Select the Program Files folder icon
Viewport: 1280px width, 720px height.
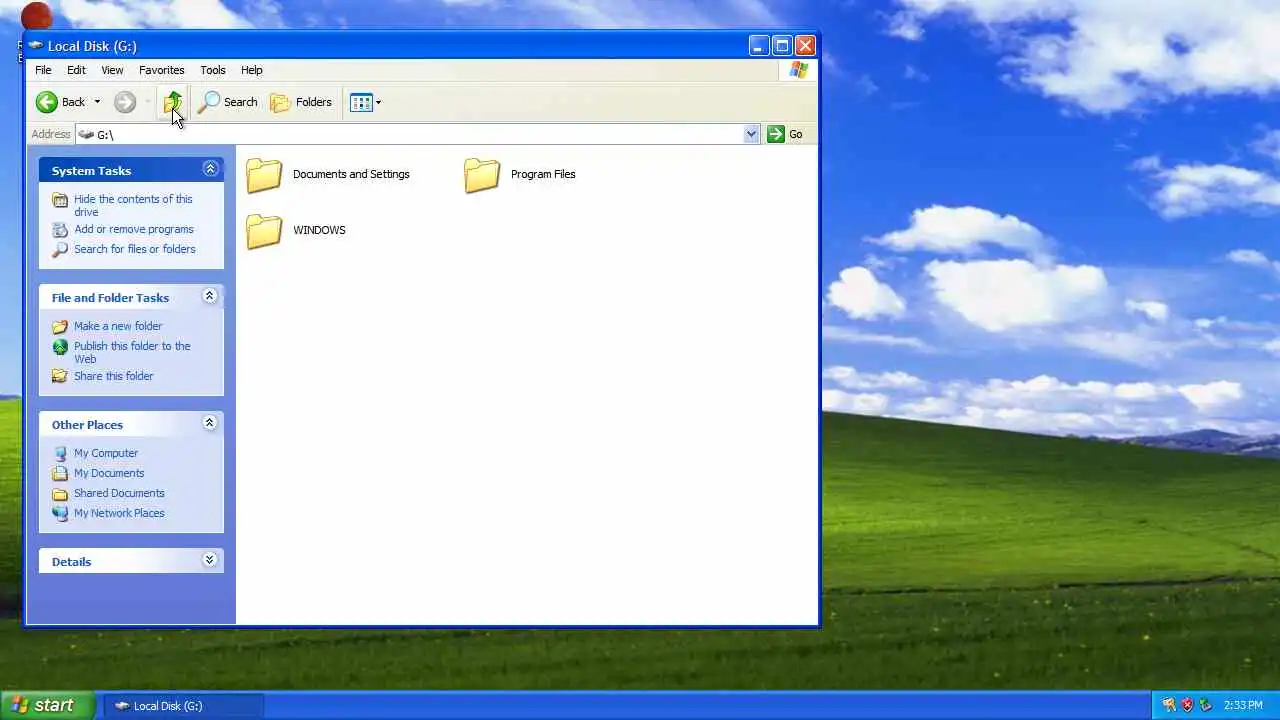click(482, 174)
